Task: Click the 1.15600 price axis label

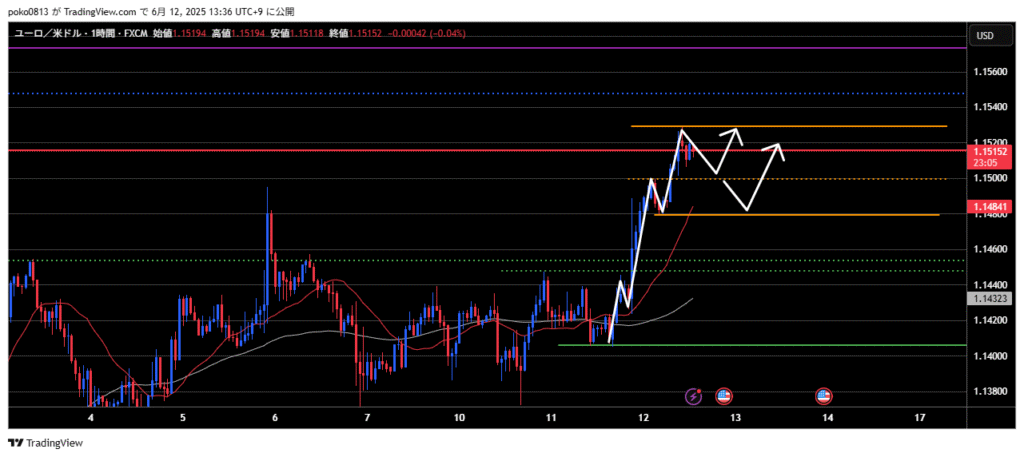Action: [992, 72]
